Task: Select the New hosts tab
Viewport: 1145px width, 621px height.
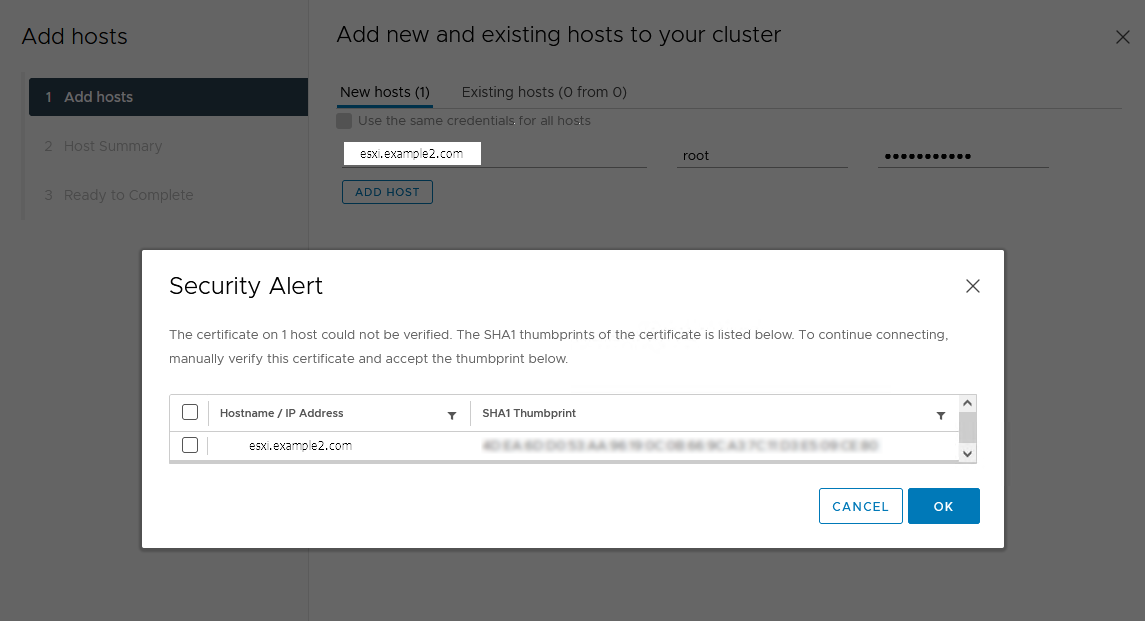Action: coord(385,92)
